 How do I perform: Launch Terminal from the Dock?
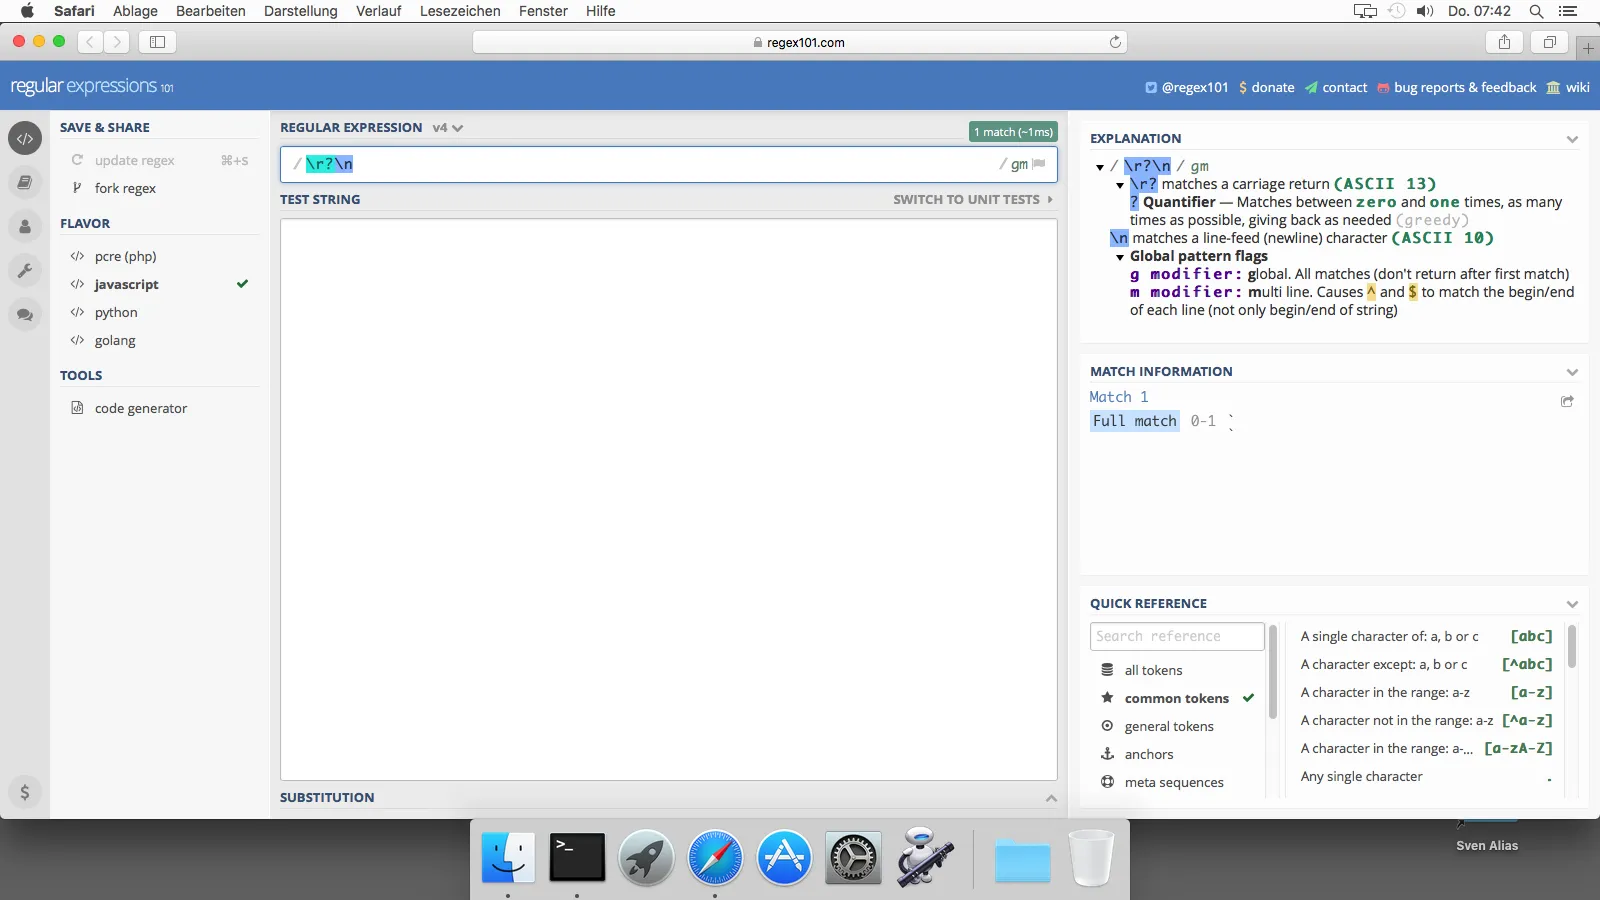(x=577, y=857)
